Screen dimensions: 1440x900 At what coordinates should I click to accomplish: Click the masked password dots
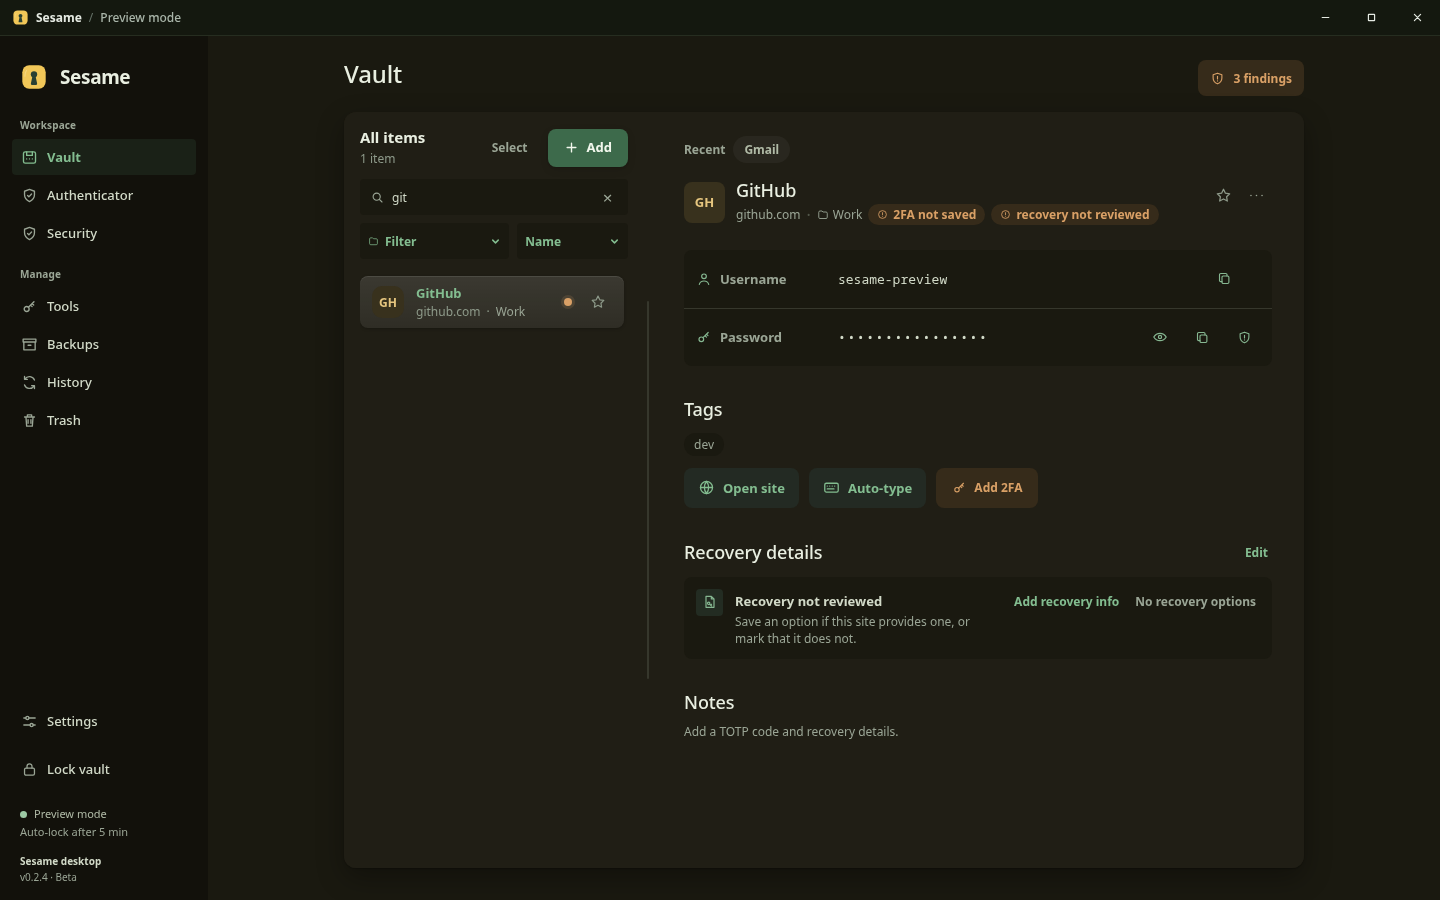click(x=912, y=338)
